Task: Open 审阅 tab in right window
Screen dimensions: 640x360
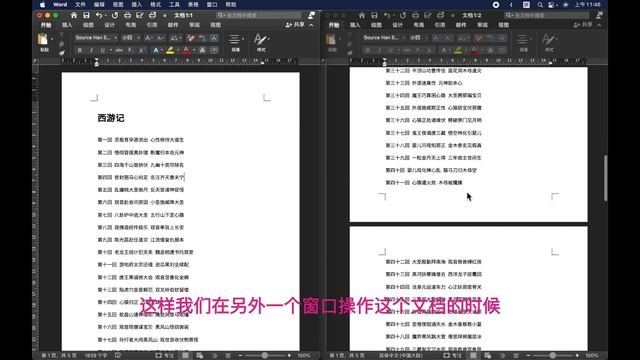Action: pyautogui.click(x=482, y=25)
